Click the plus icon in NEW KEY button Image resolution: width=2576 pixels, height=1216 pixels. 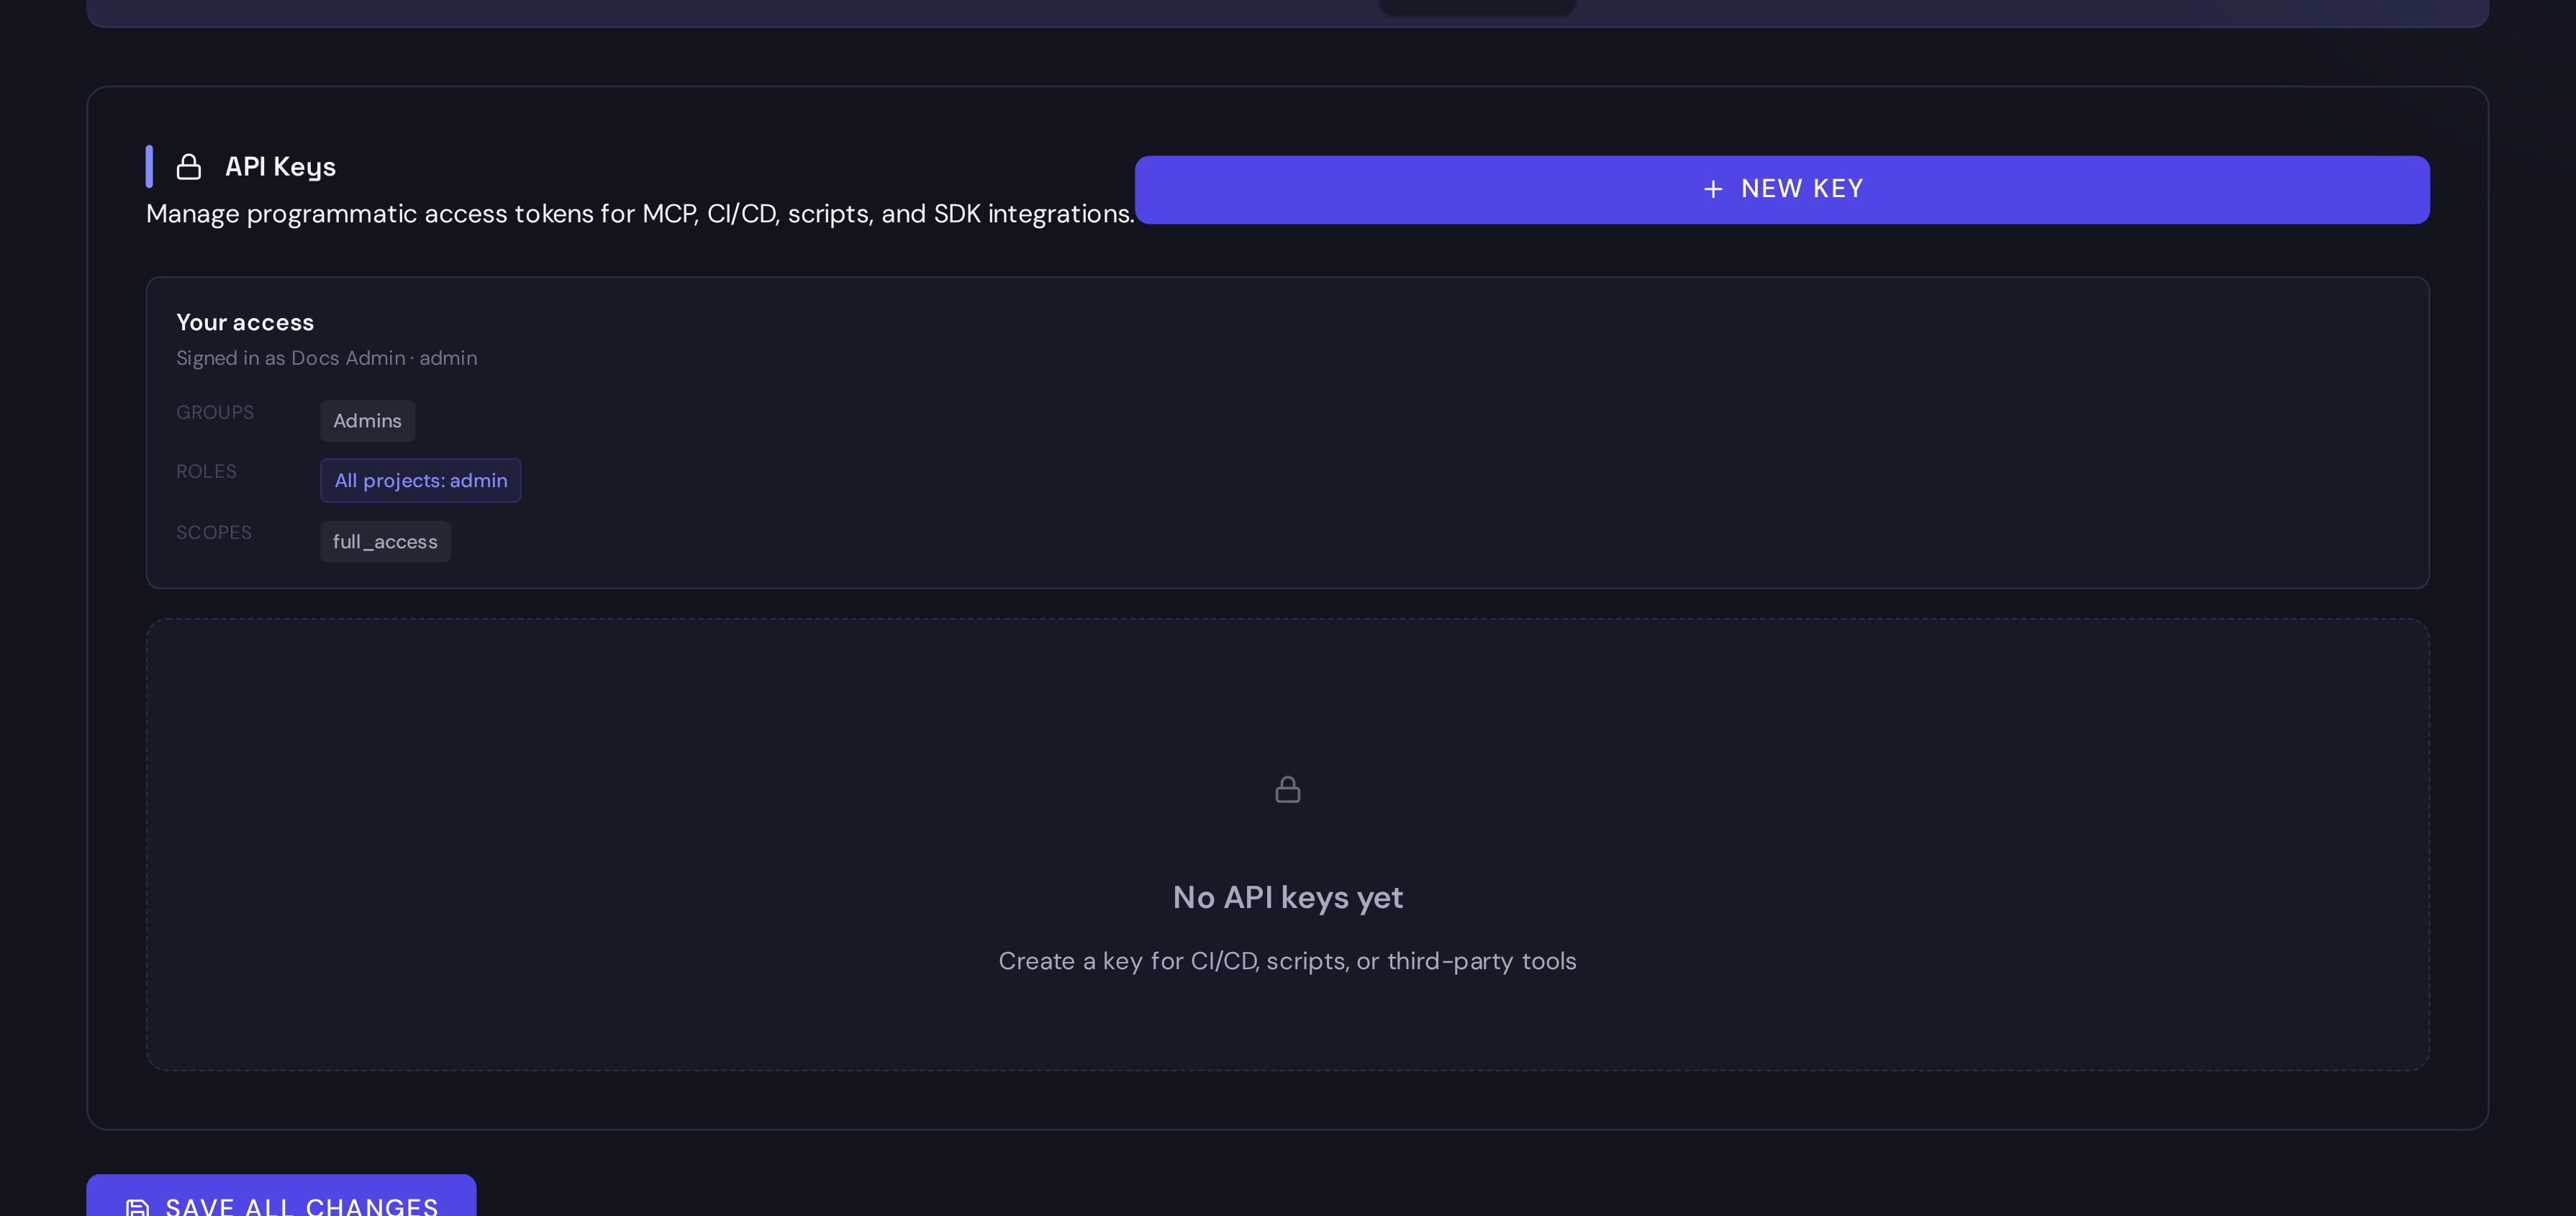1713,189
